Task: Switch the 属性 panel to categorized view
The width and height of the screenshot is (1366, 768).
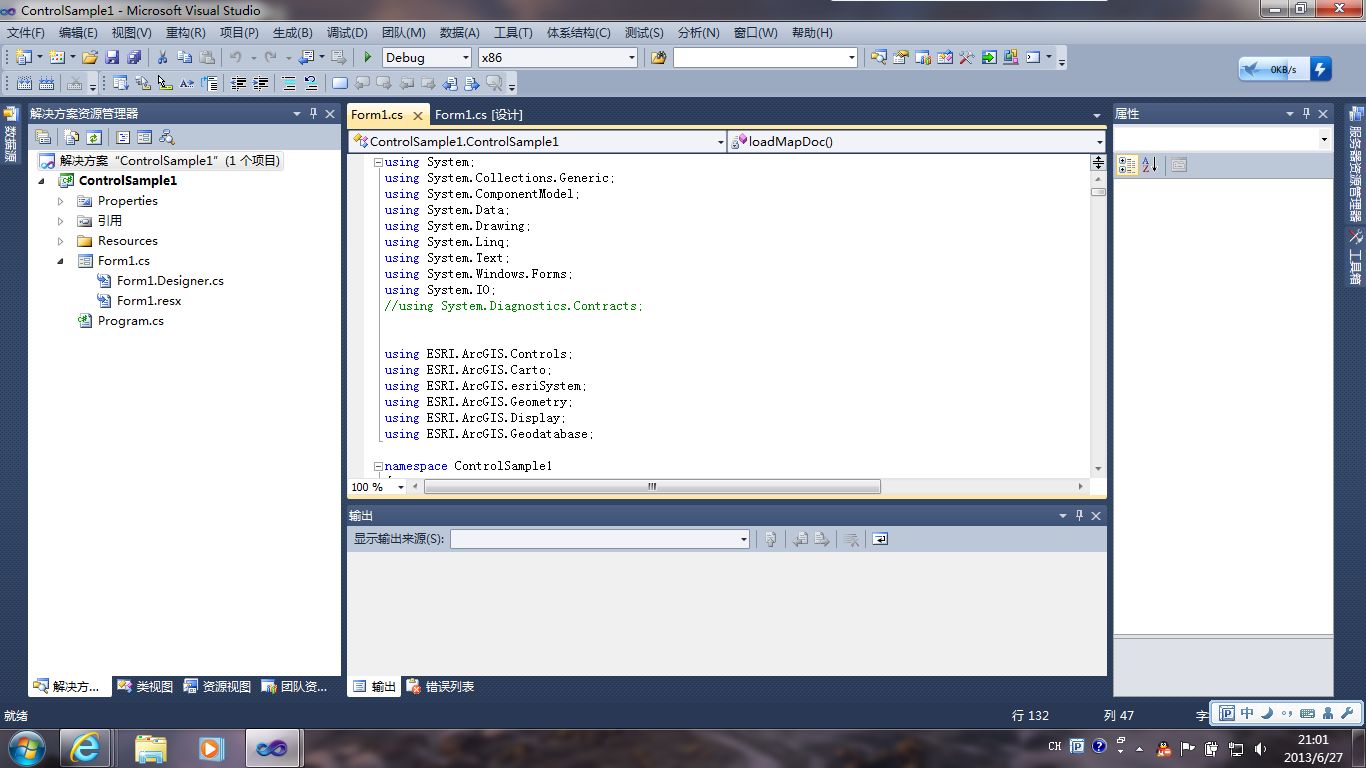Action: (1128, 165)
